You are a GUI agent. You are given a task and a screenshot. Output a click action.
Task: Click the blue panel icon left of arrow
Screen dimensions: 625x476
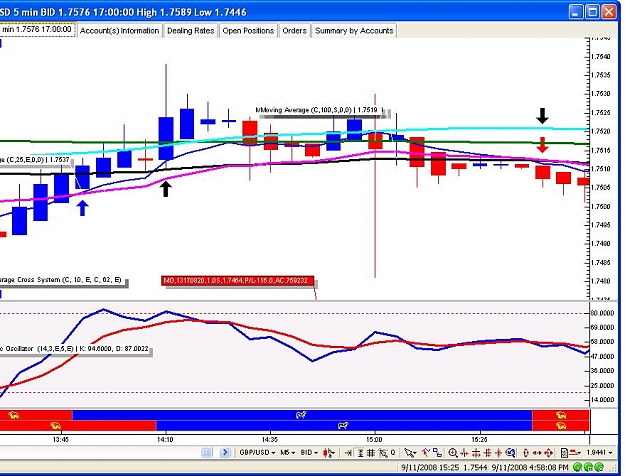pos(206,452)
